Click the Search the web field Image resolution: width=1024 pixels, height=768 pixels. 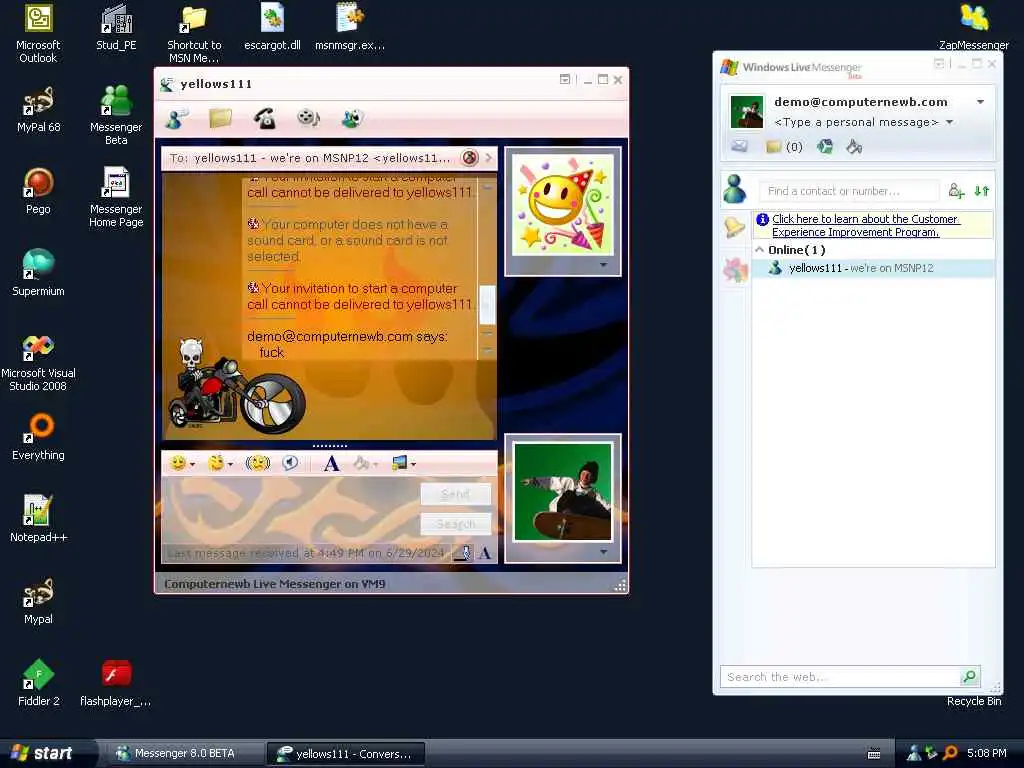pos(839,677)
